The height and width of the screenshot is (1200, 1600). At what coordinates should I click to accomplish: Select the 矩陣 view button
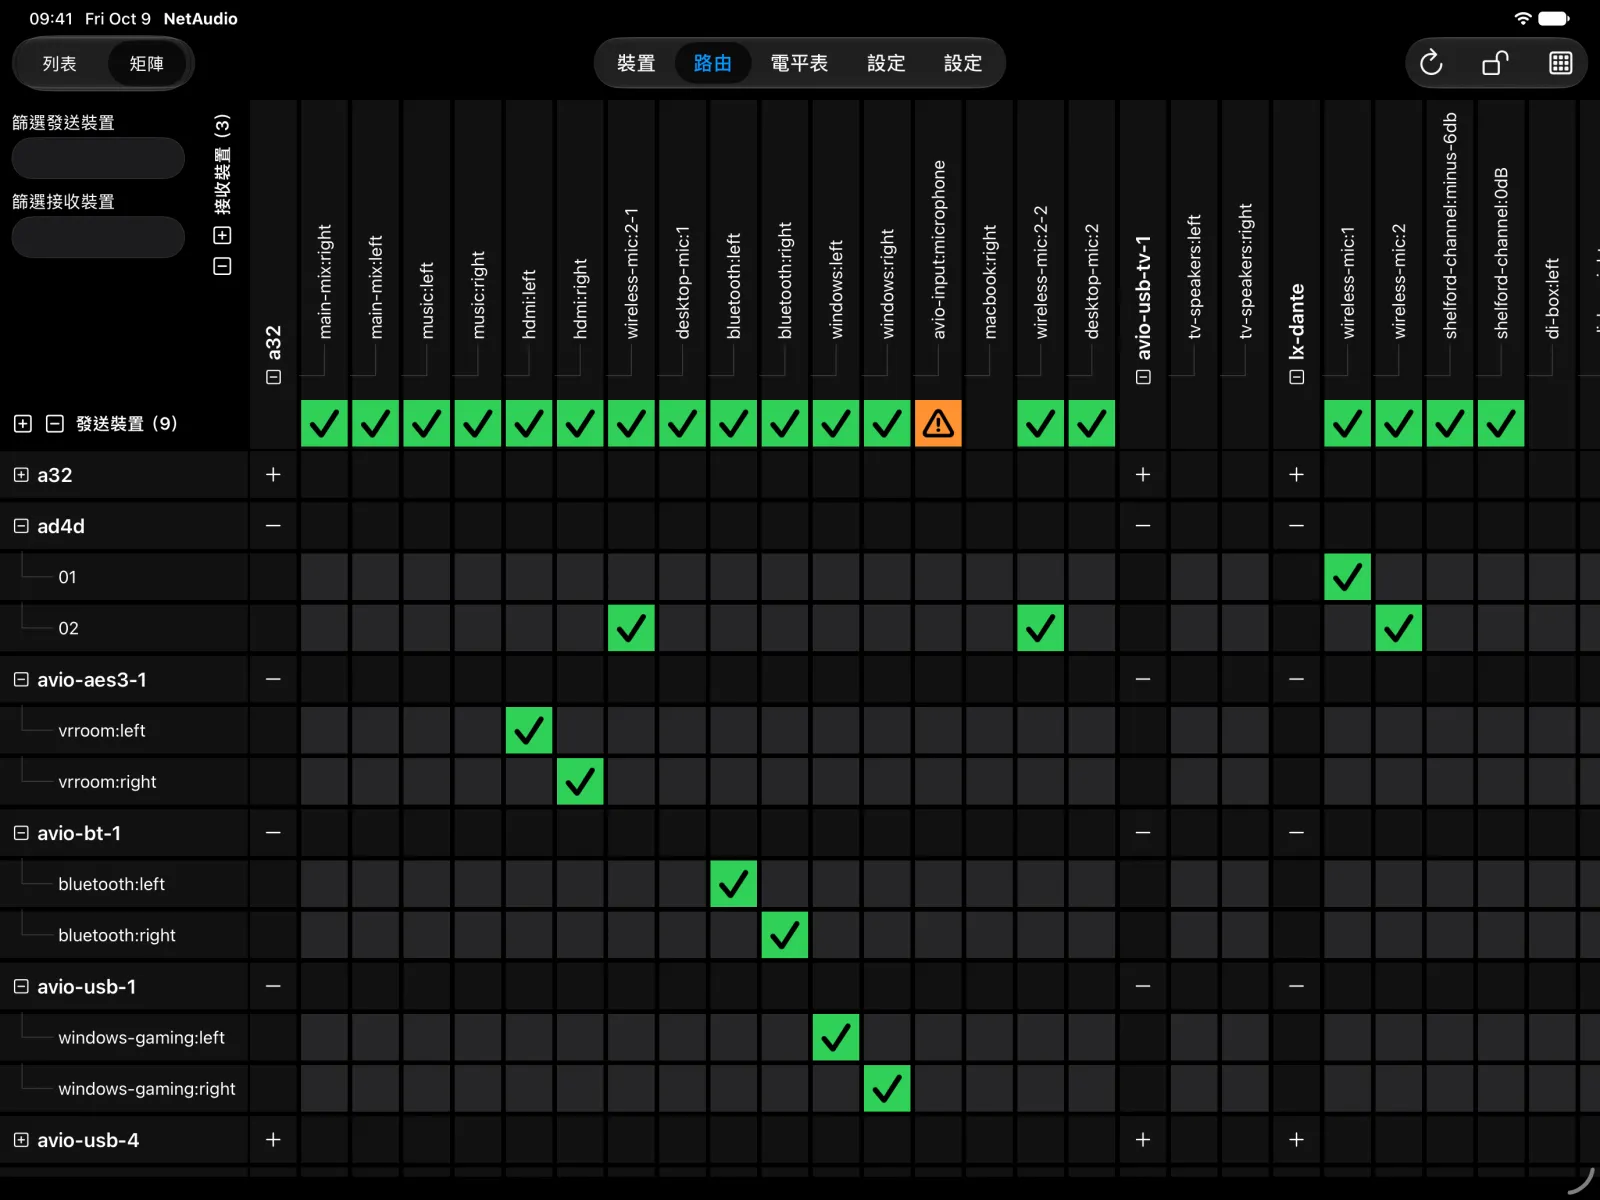[x=147, y=63]
